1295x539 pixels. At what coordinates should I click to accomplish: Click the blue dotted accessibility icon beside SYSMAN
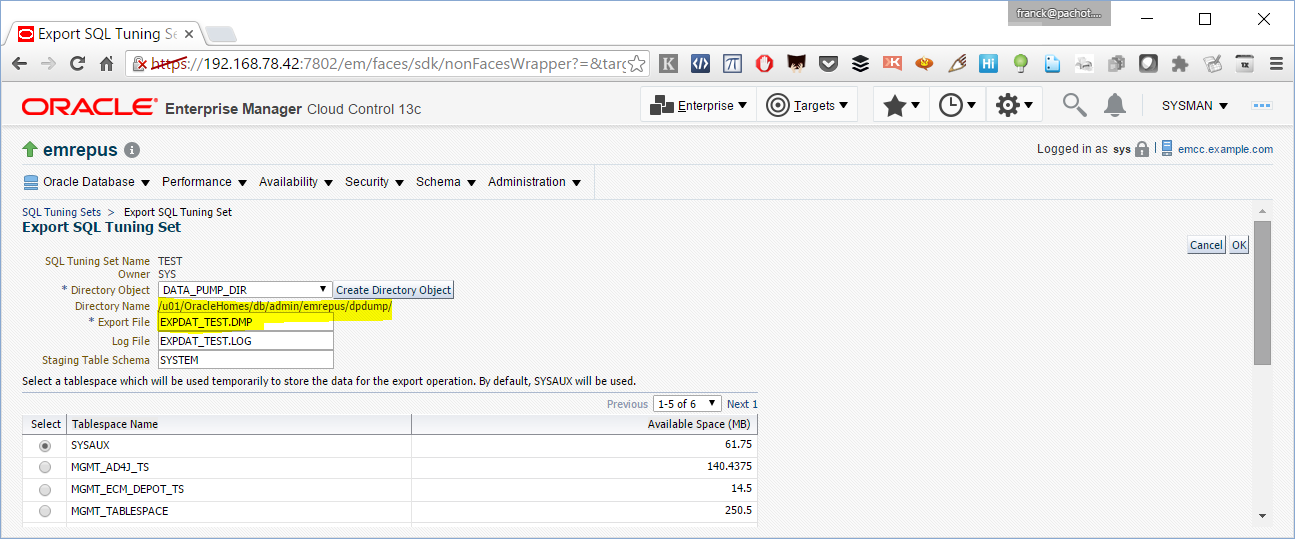coord(1262,105)
